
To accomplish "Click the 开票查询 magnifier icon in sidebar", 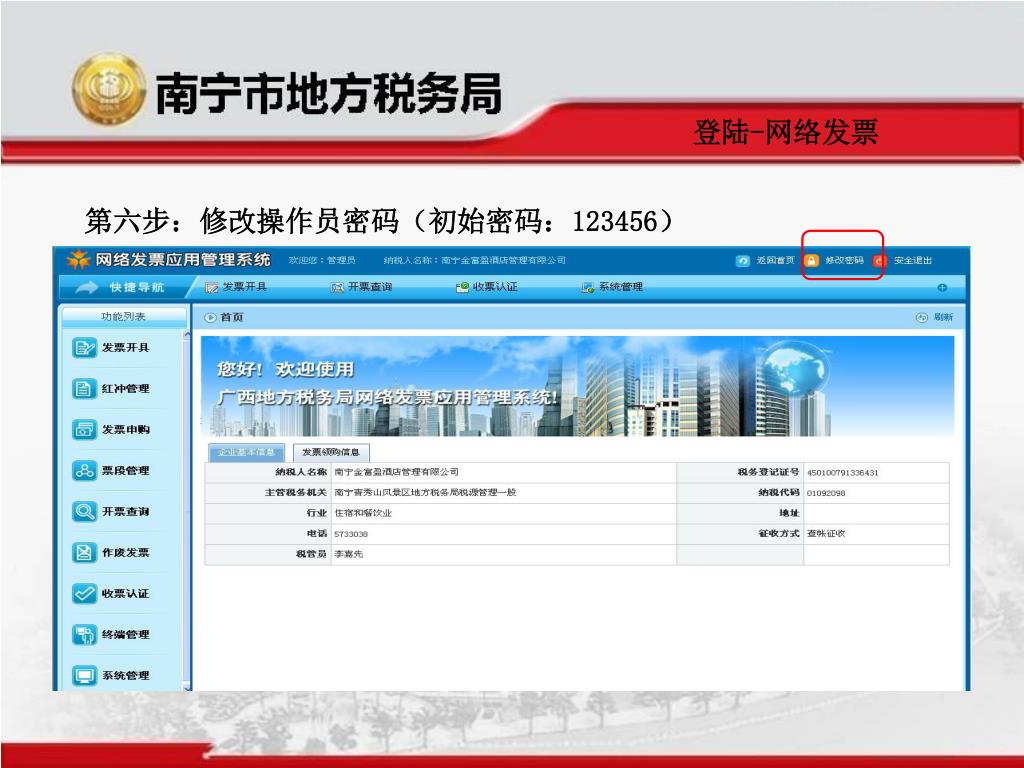I will 84,511.
